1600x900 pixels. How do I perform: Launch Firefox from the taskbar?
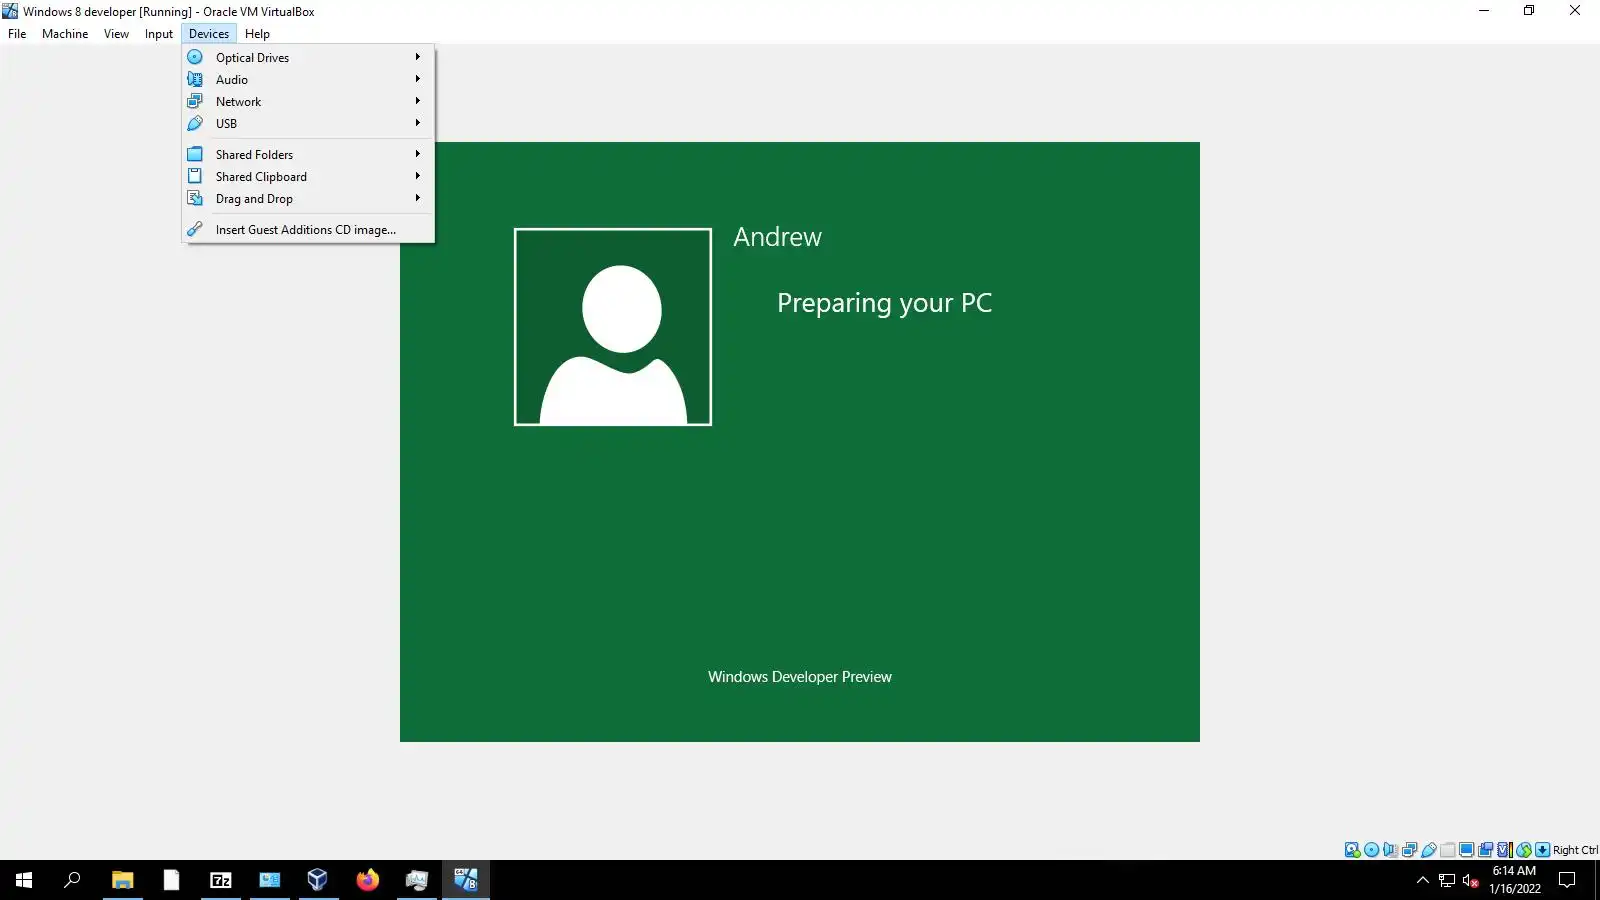(x=367, y=880)
